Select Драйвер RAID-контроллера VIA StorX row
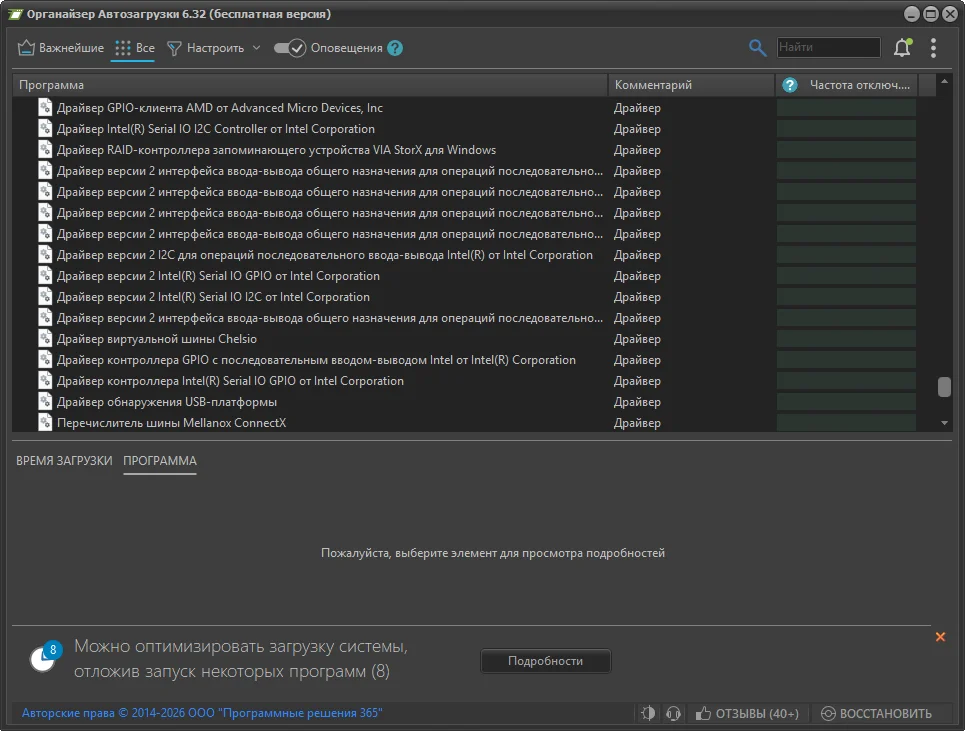This screenshot has width=965, height=731. pyautogui.click(x=465, y=150)
